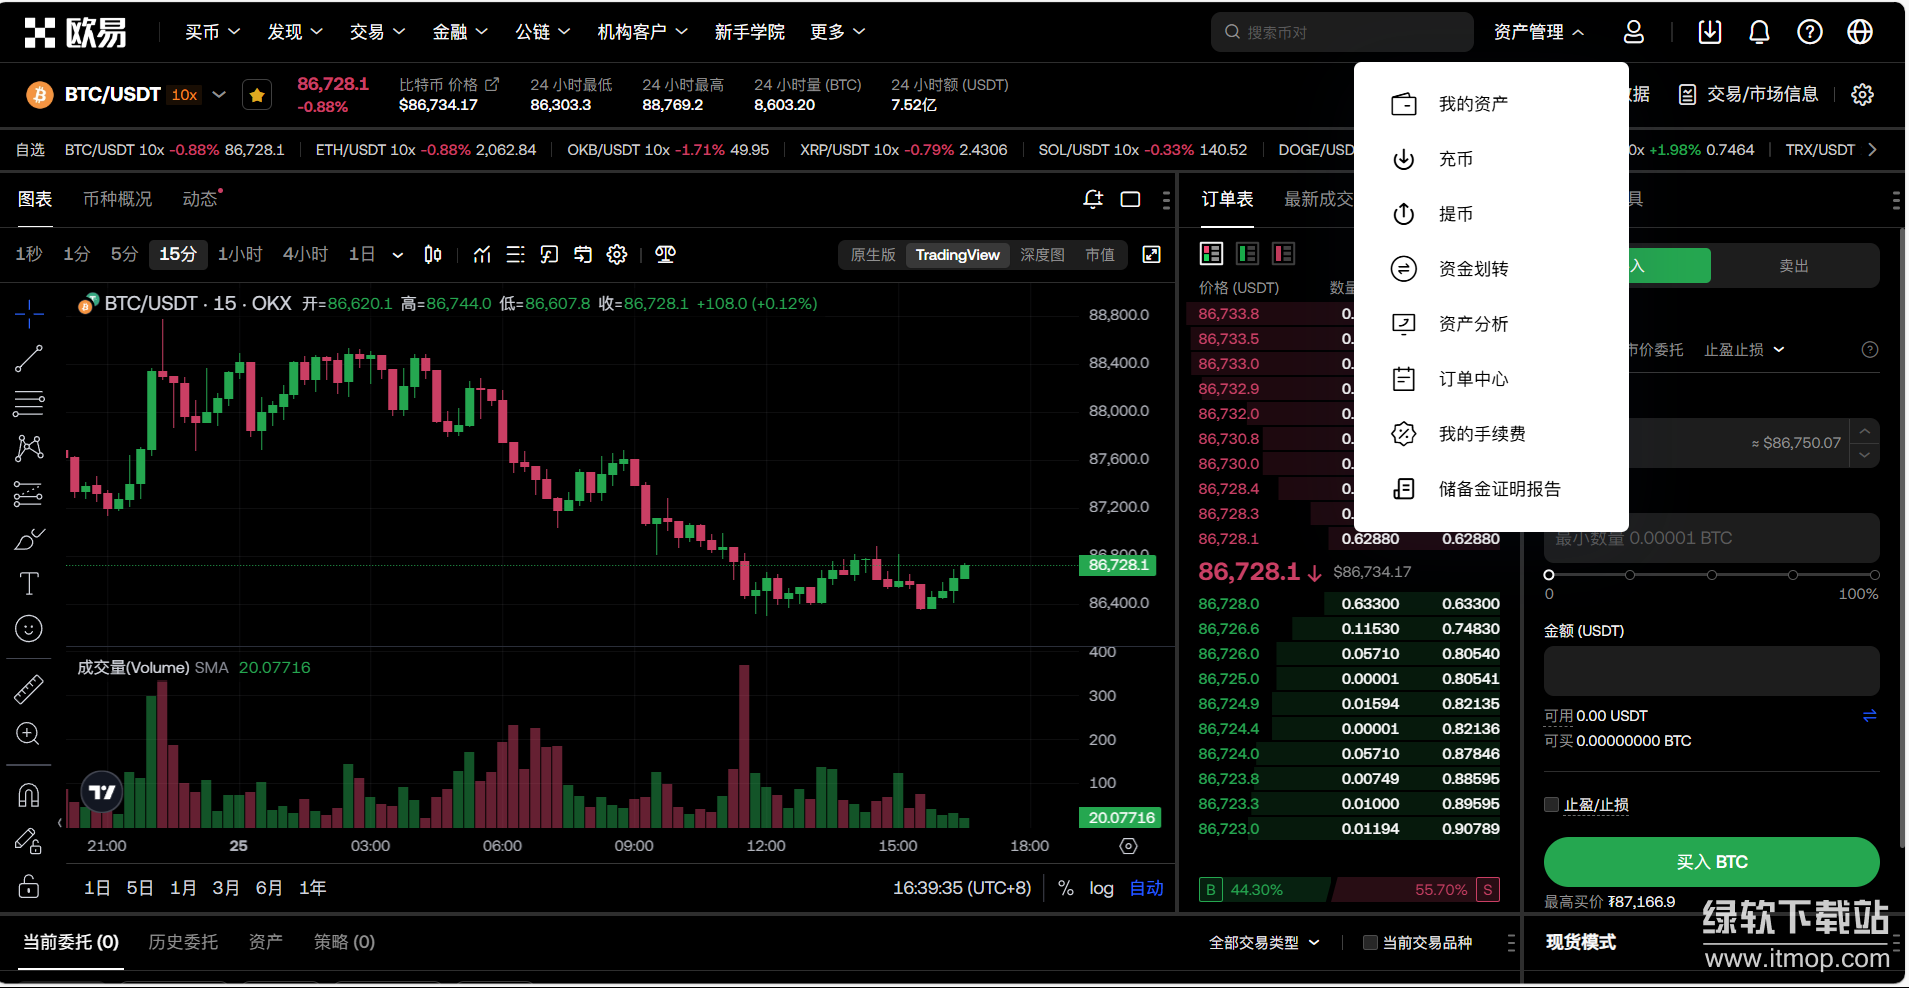Click the ruler measure tool
1909x988 pixels.
point(29,689)
